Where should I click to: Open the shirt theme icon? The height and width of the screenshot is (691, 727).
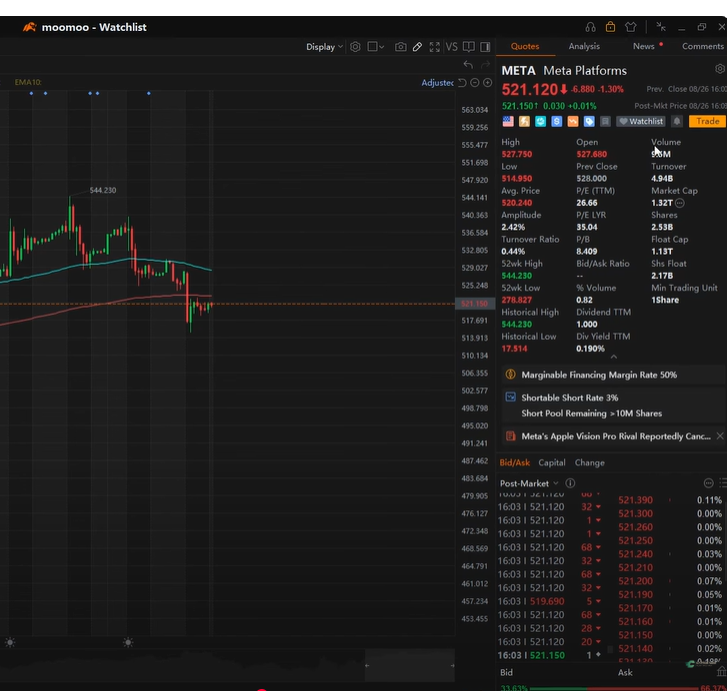tap(631, 27)
